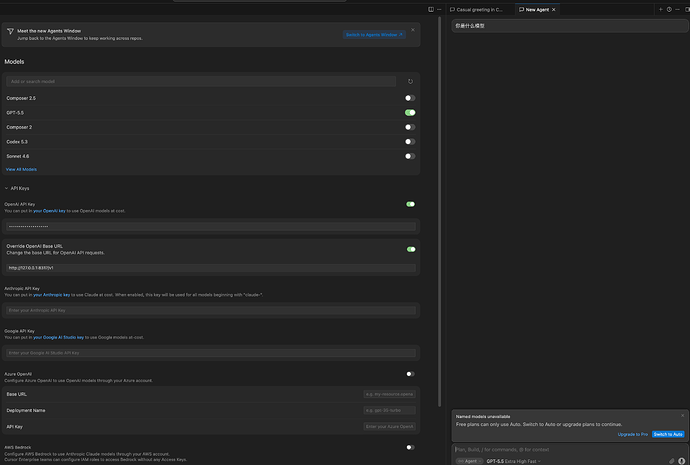Open the GPT-5.5 Extra High Fast model picker

[x=514, y=461]
